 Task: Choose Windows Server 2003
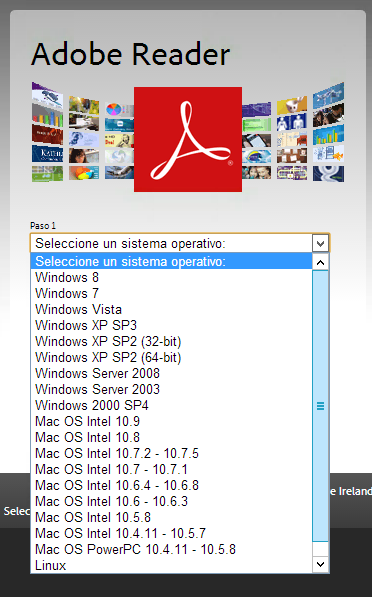(171, 389)
